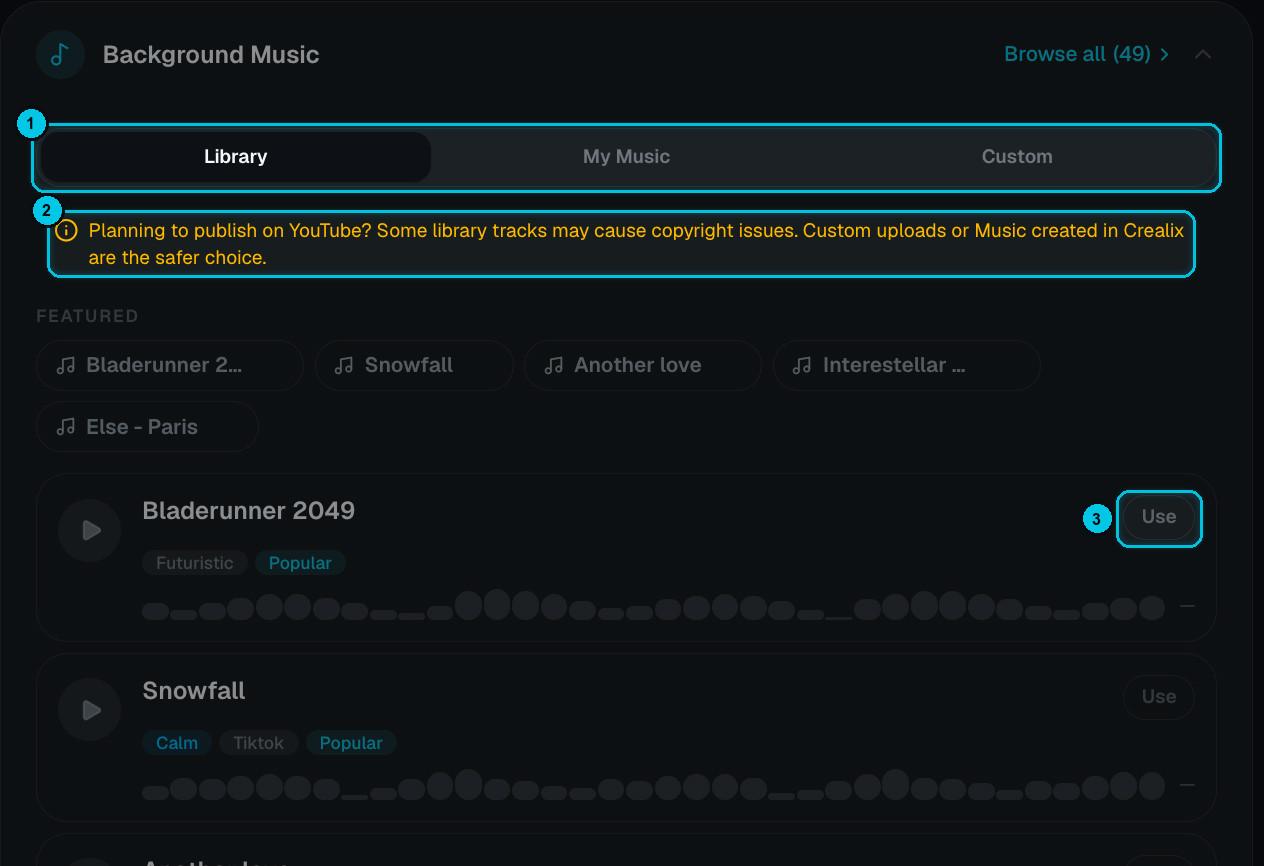The image size is (1264, 866).
Task: Use the Bladerunner 2049 track
Action: click(1159, 517)
